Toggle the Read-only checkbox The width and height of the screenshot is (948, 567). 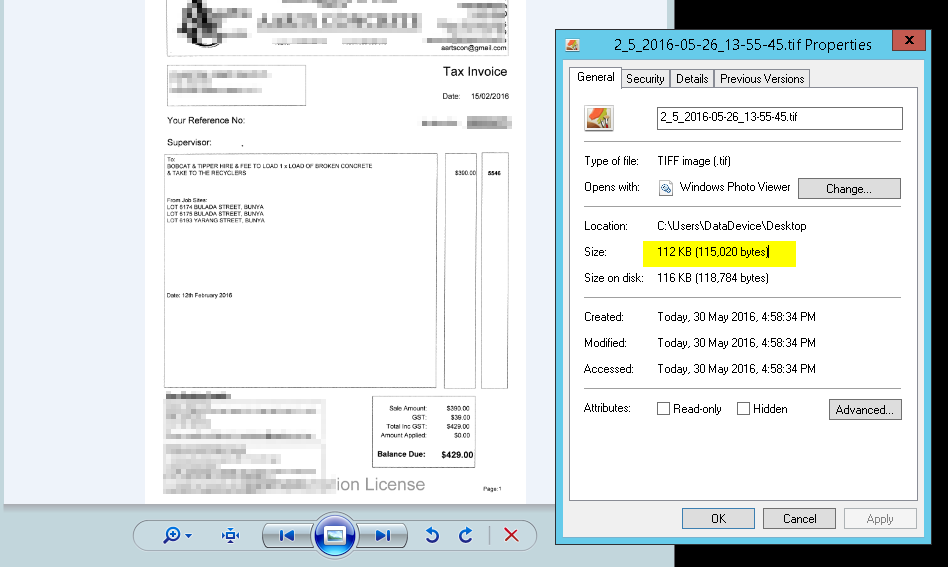click(663, 409)
